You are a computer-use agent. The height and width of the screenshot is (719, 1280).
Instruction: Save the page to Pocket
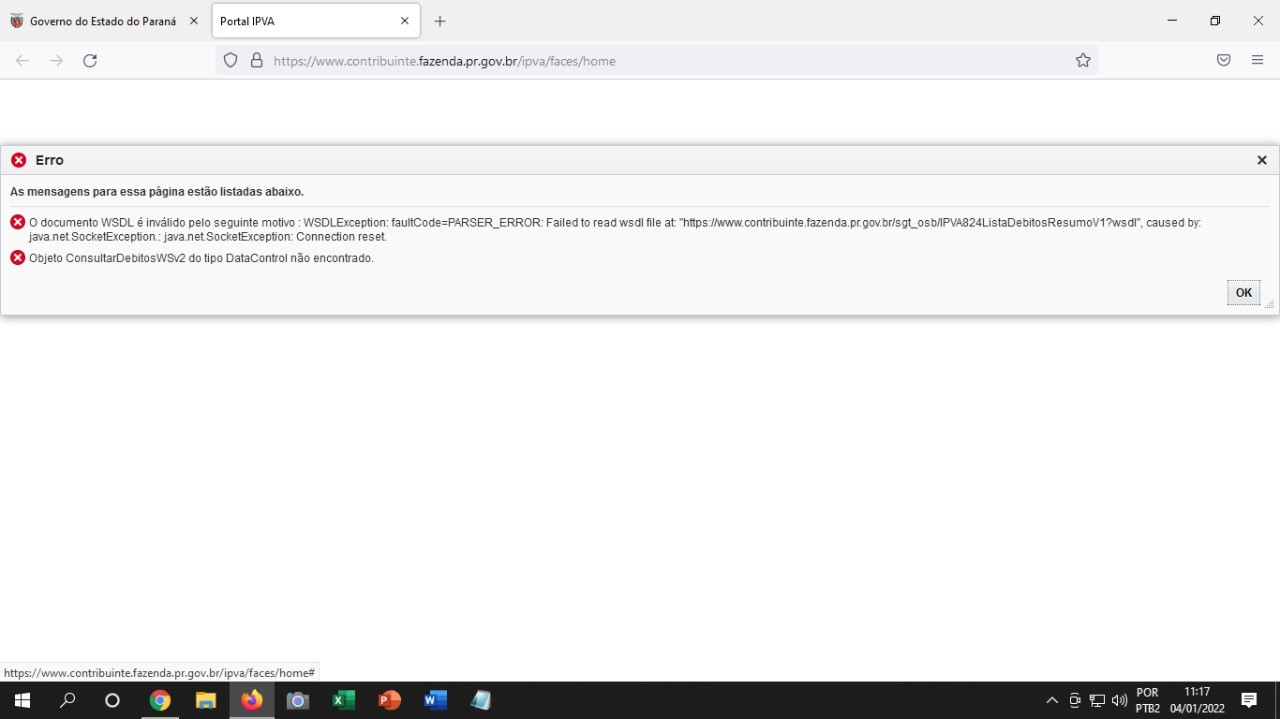[1222, 60]
